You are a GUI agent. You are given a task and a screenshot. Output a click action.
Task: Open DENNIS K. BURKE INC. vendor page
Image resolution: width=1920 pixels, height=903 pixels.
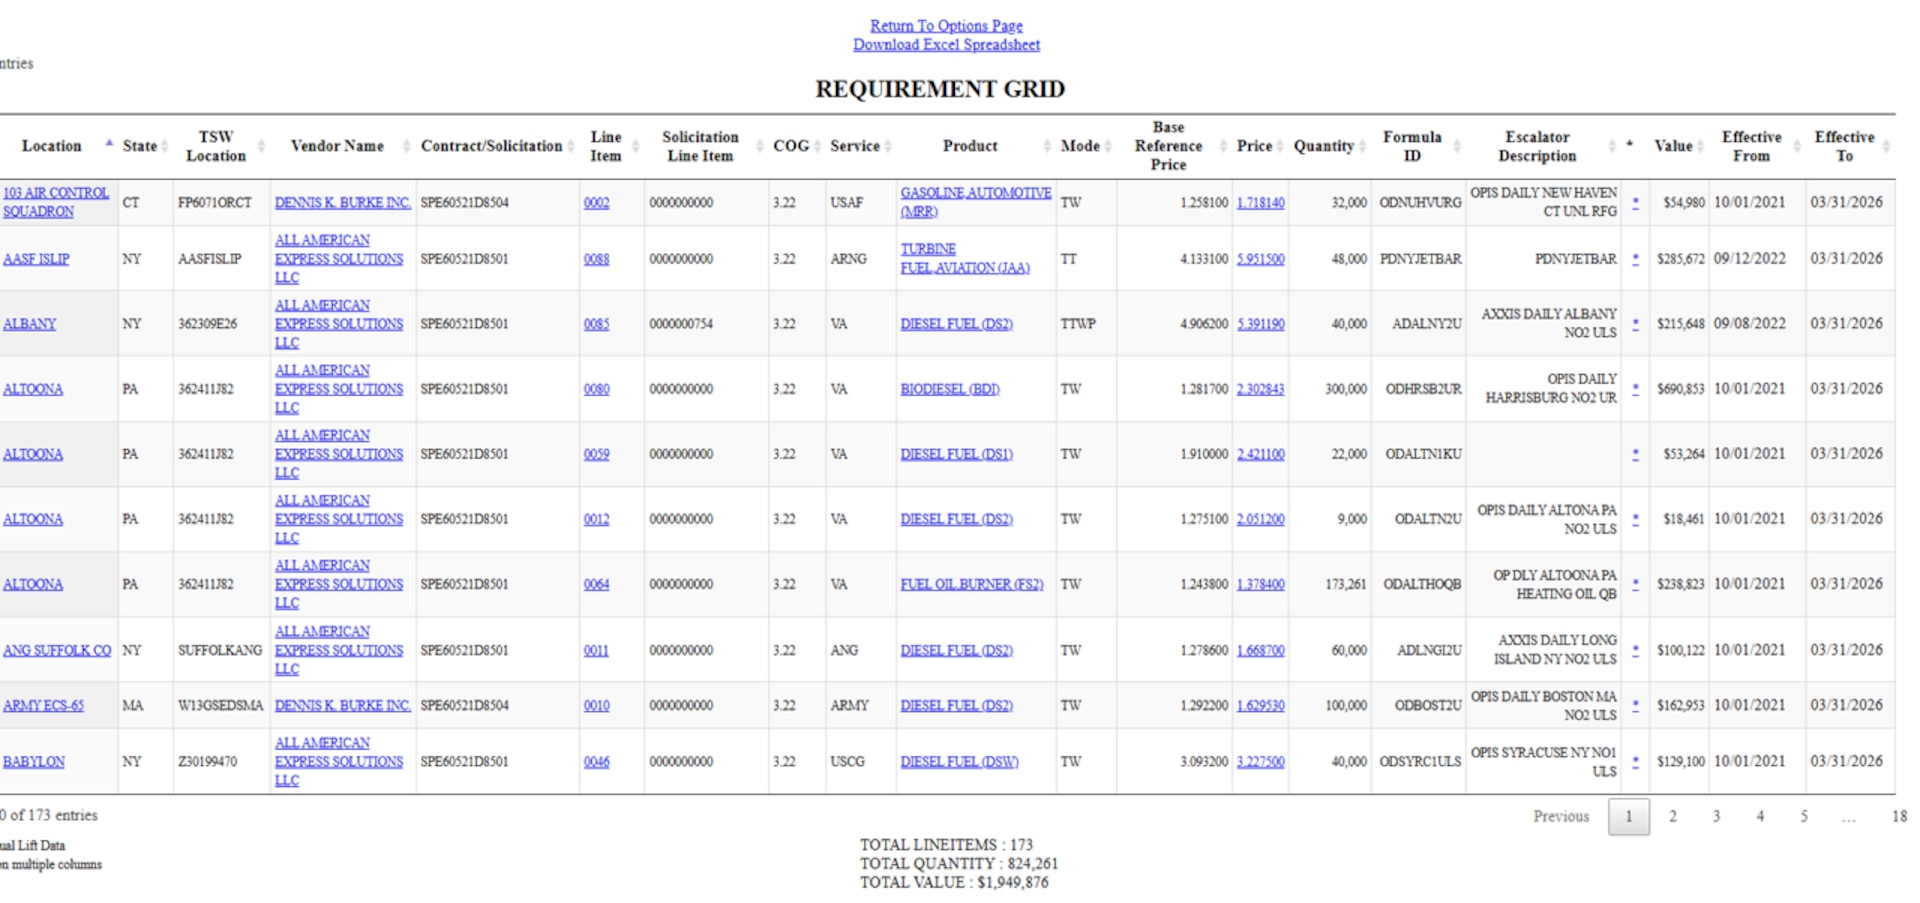pos(342,202)
